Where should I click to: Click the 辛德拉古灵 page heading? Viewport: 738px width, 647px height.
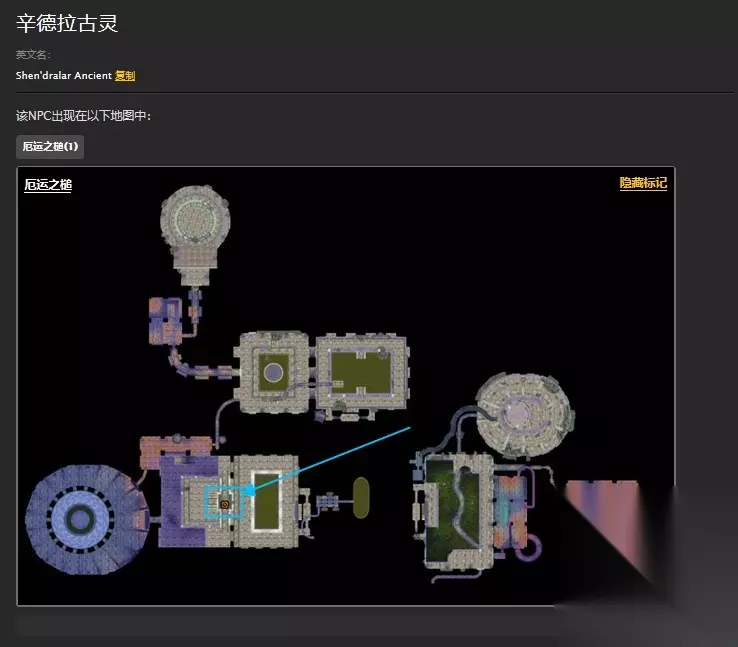pos(67,23)
